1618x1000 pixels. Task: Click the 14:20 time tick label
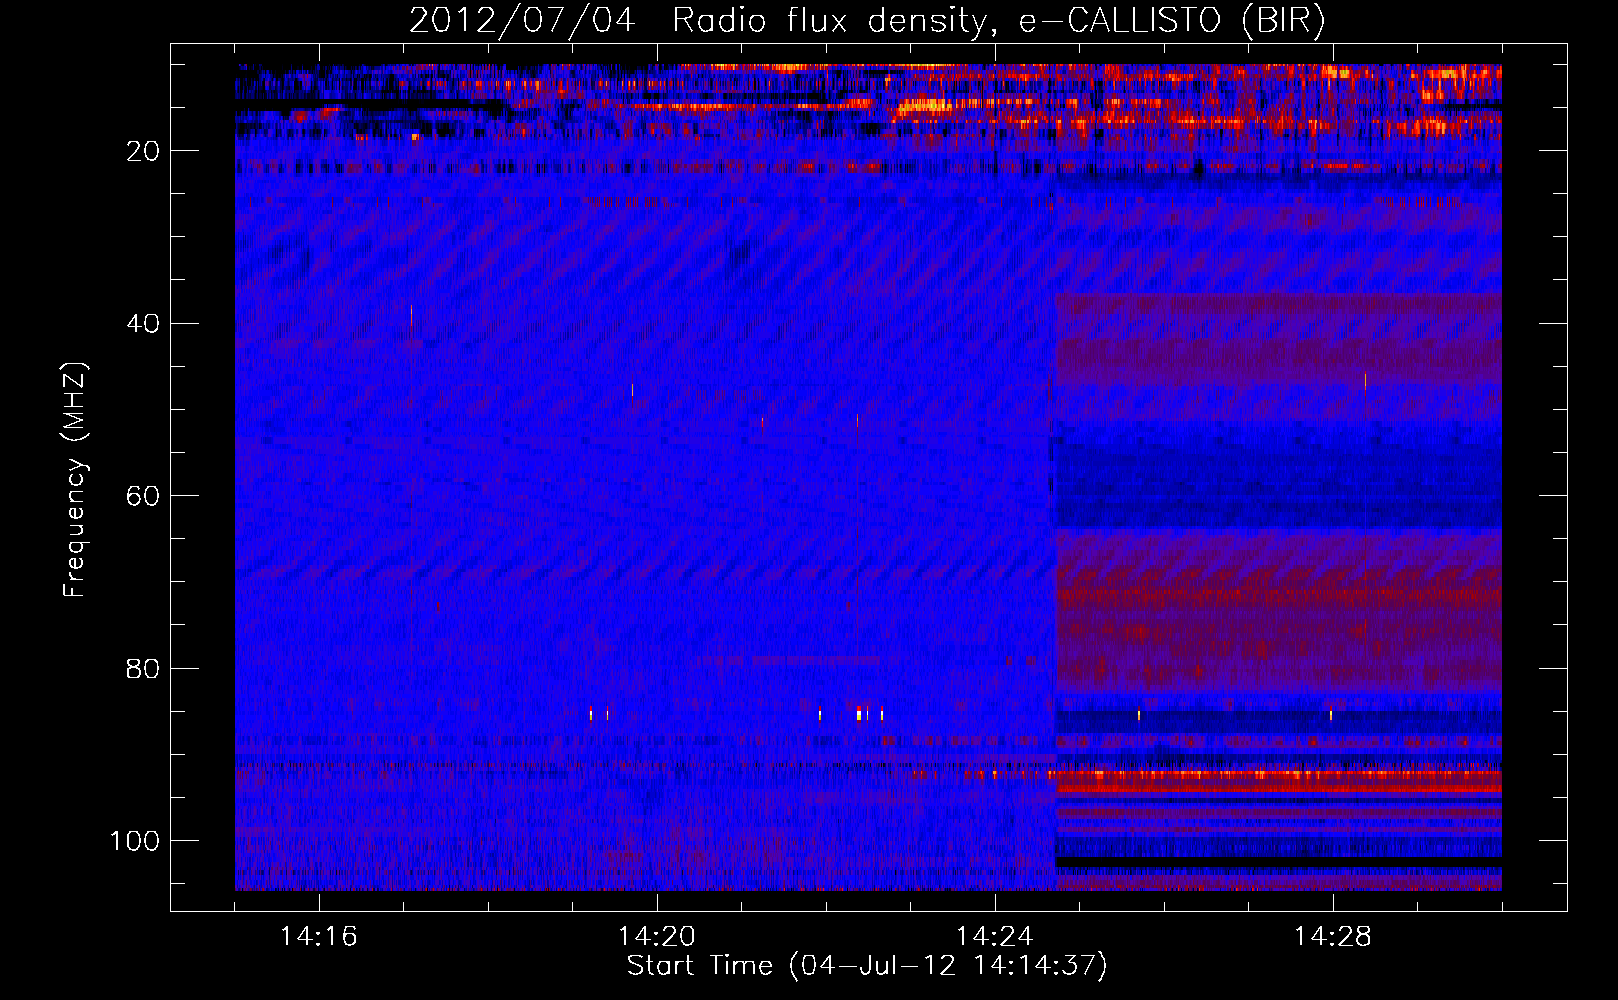tap(657, 937)
